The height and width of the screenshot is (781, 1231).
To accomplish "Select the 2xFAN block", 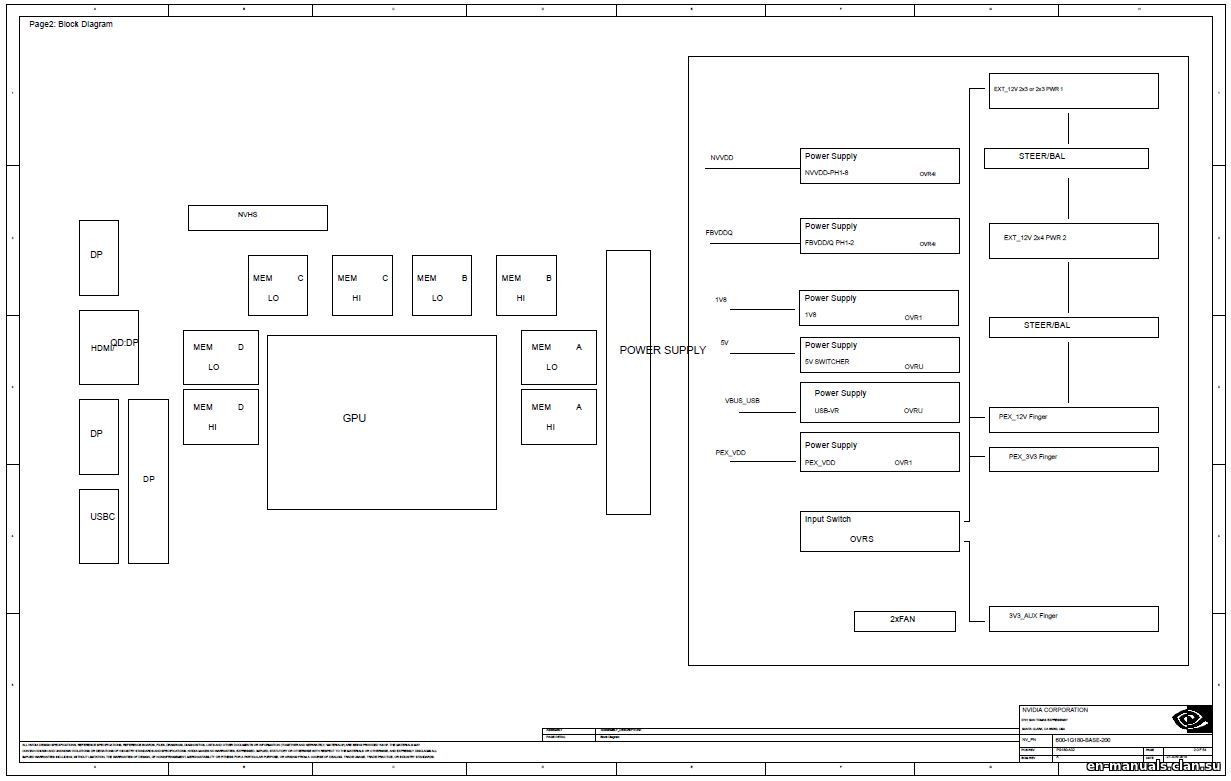I will tap(903, 620).
